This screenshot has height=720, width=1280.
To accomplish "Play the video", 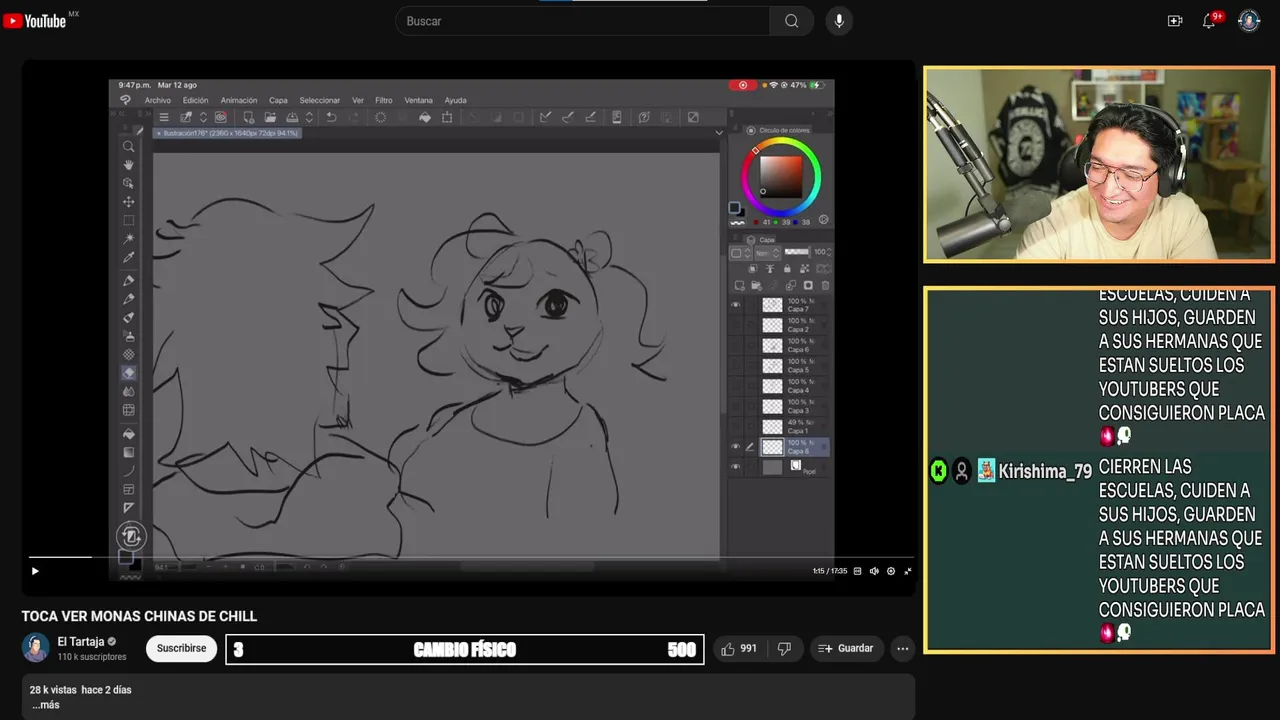I will [x=35, y=571].
